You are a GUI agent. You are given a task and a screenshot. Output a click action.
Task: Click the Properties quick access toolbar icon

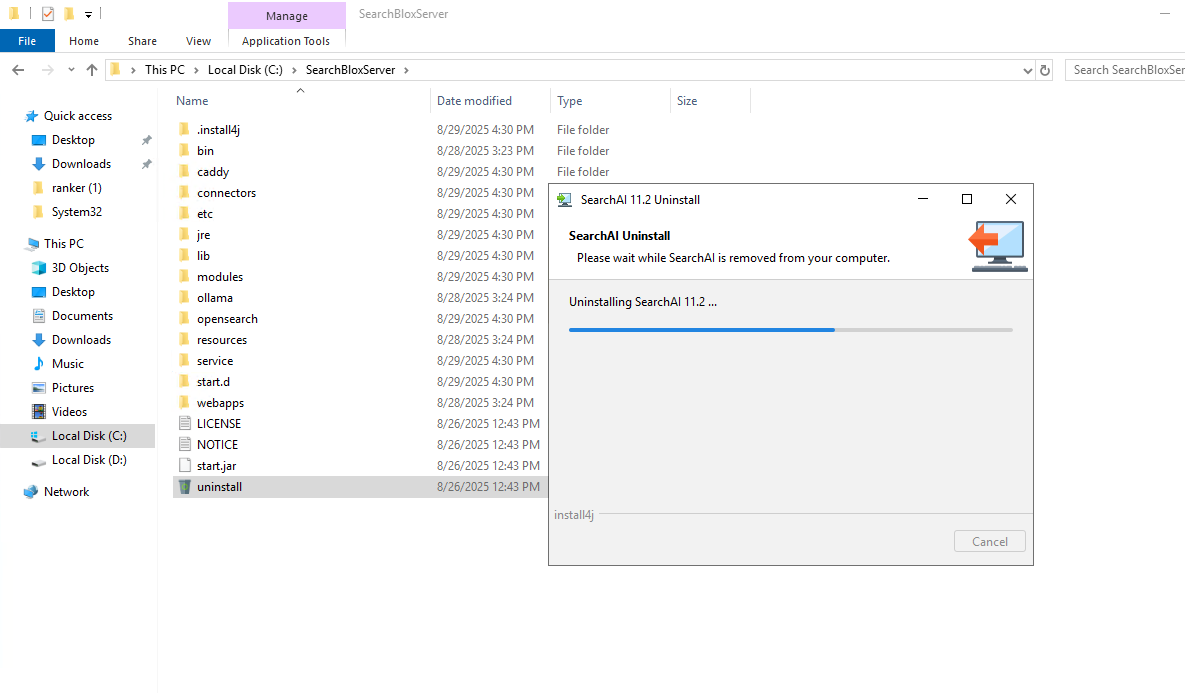[48, 14]
